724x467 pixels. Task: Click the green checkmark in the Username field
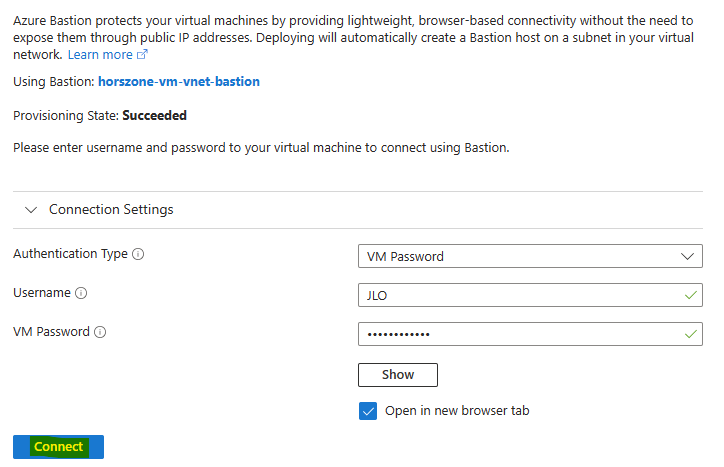(x=690, y=295)
